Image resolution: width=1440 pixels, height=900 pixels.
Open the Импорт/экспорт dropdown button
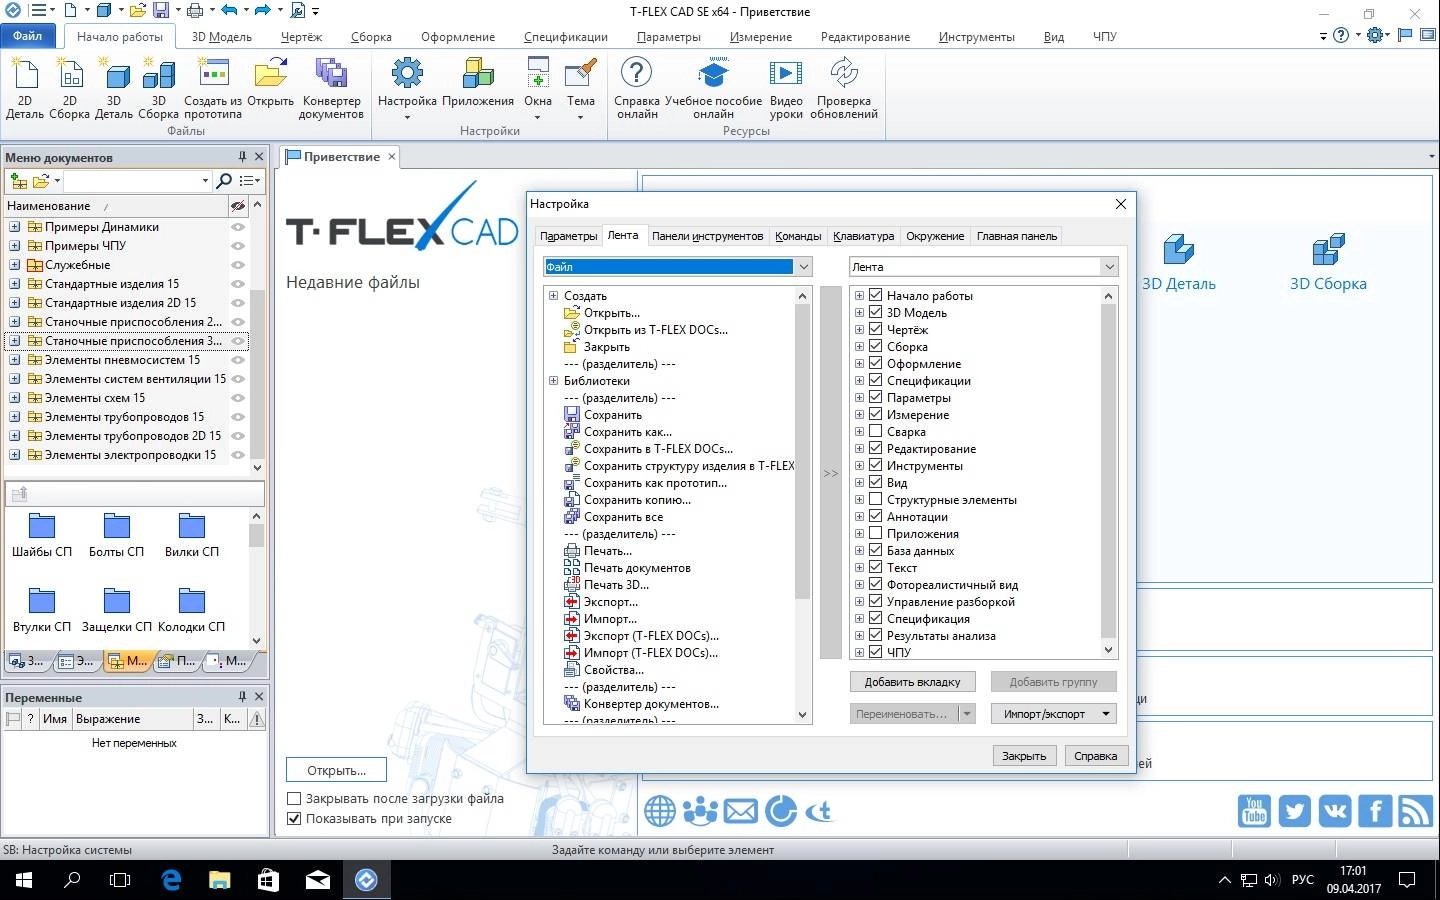point(1053,713)
